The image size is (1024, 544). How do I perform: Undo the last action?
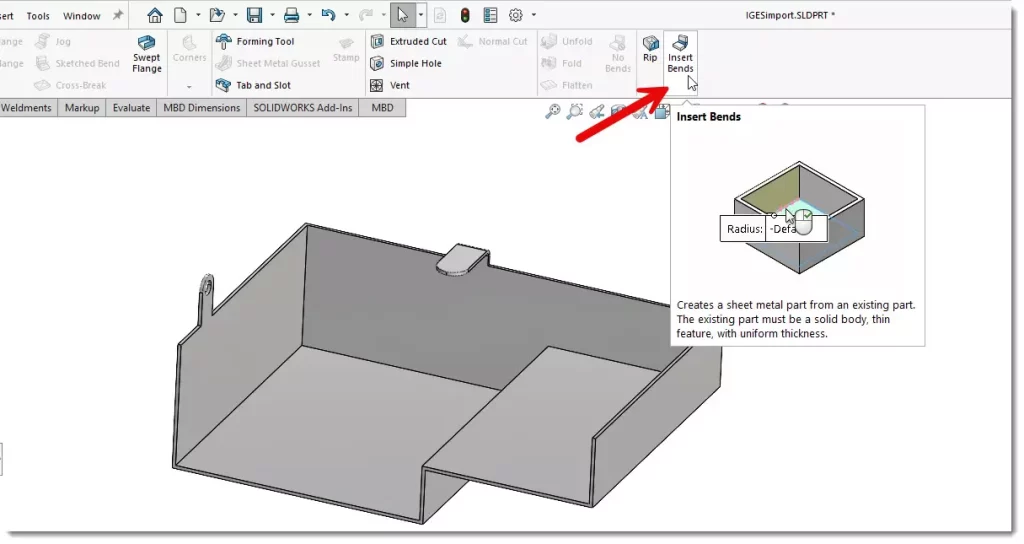point(328,15)
